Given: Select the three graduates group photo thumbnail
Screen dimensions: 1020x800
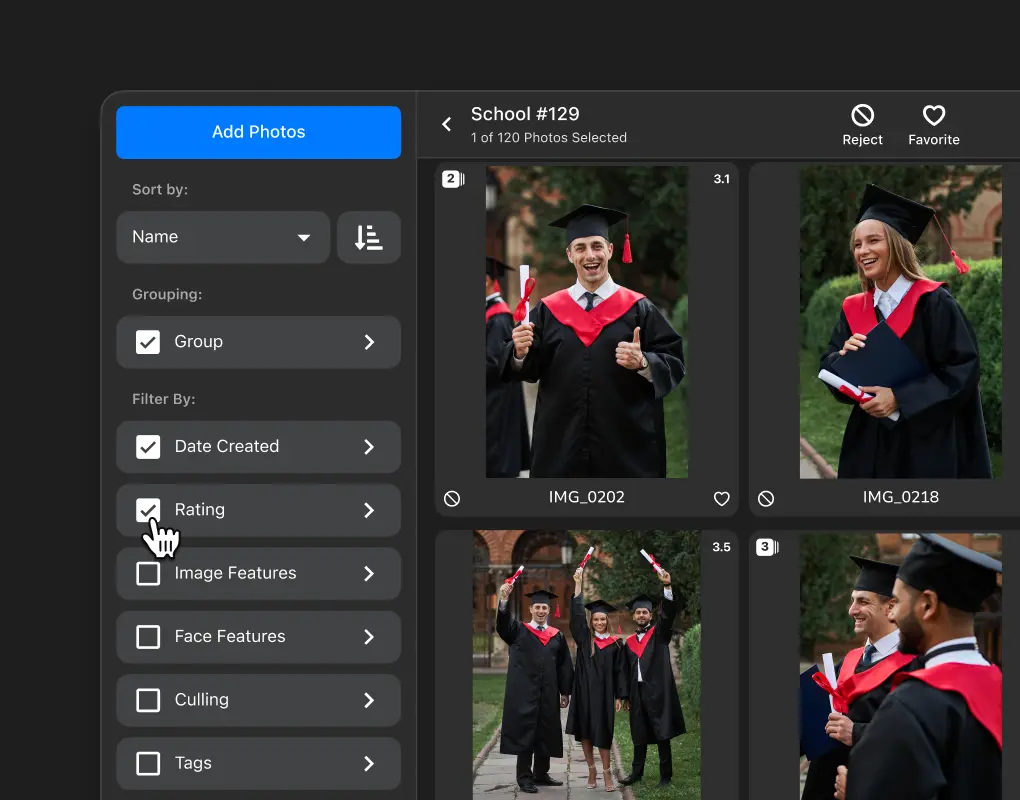Looking at the screenshot, I should (587, 665).
